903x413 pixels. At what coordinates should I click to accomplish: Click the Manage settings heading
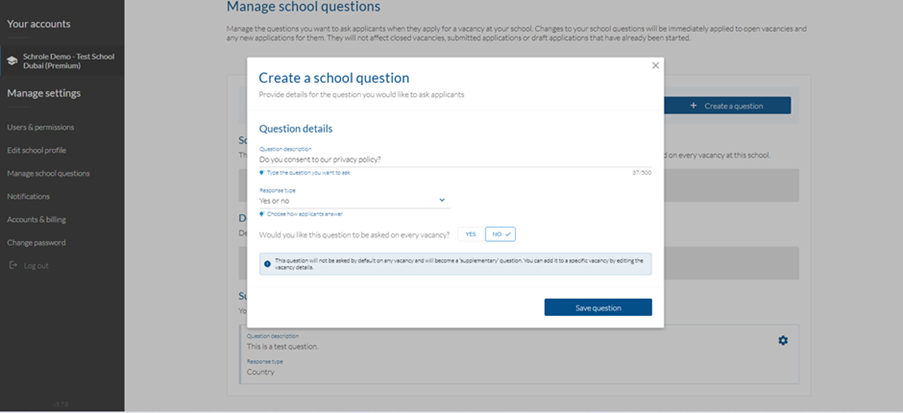[44, 93]
